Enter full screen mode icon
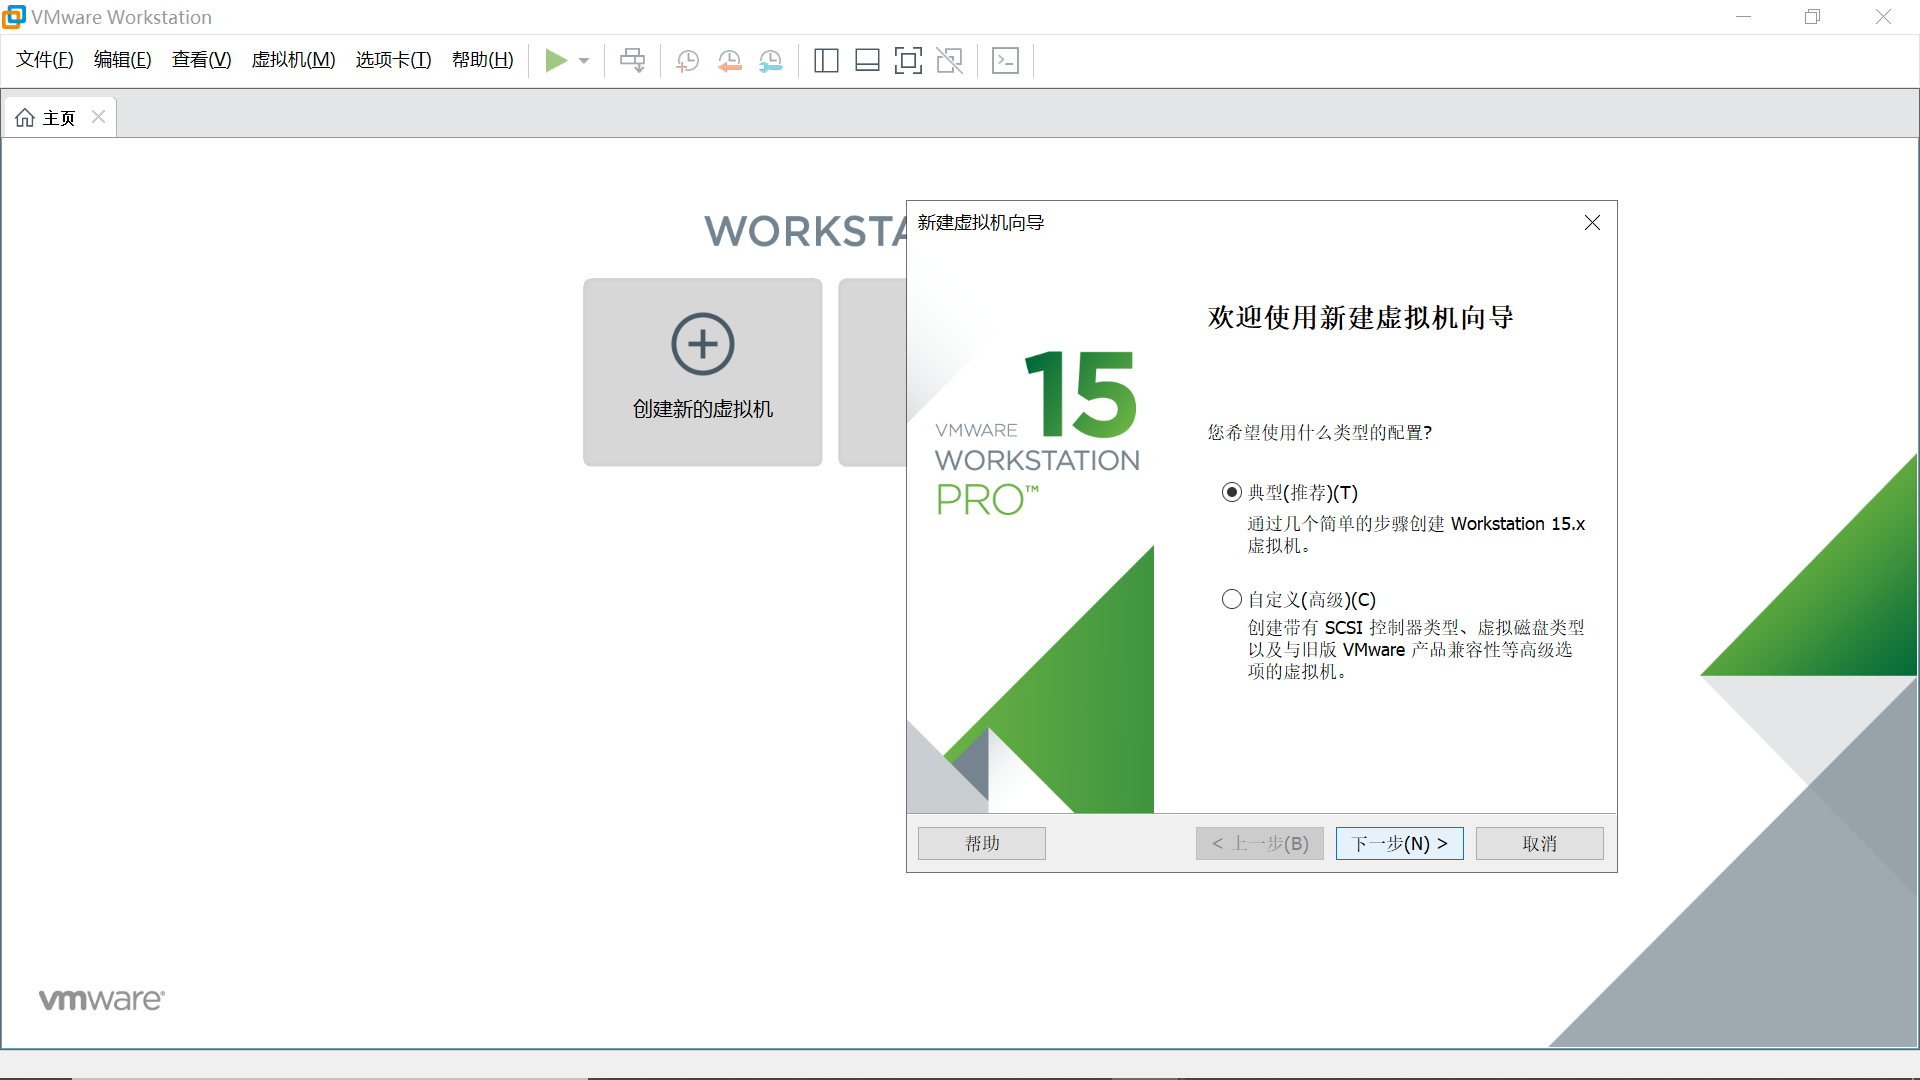 [908, 61]
